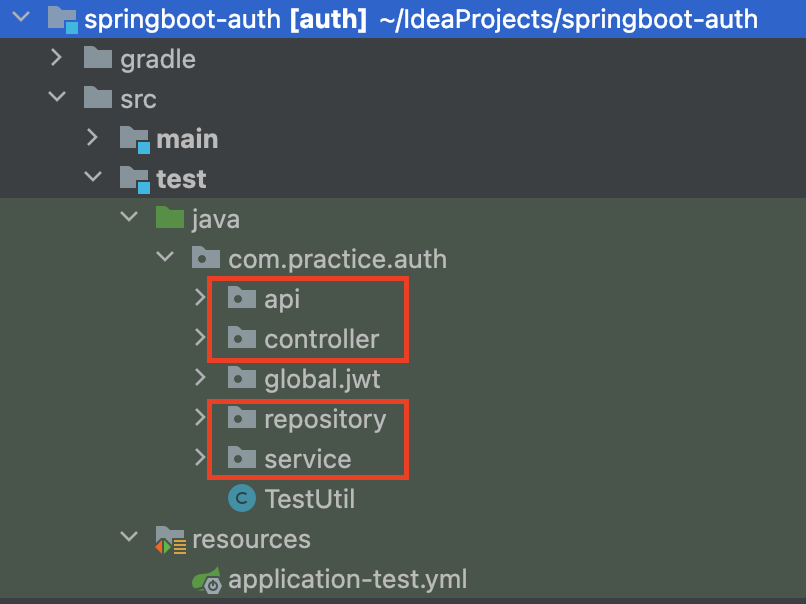Expand the api package arrow
Viewport: 806px width, 604px height.
coord(200,297)
